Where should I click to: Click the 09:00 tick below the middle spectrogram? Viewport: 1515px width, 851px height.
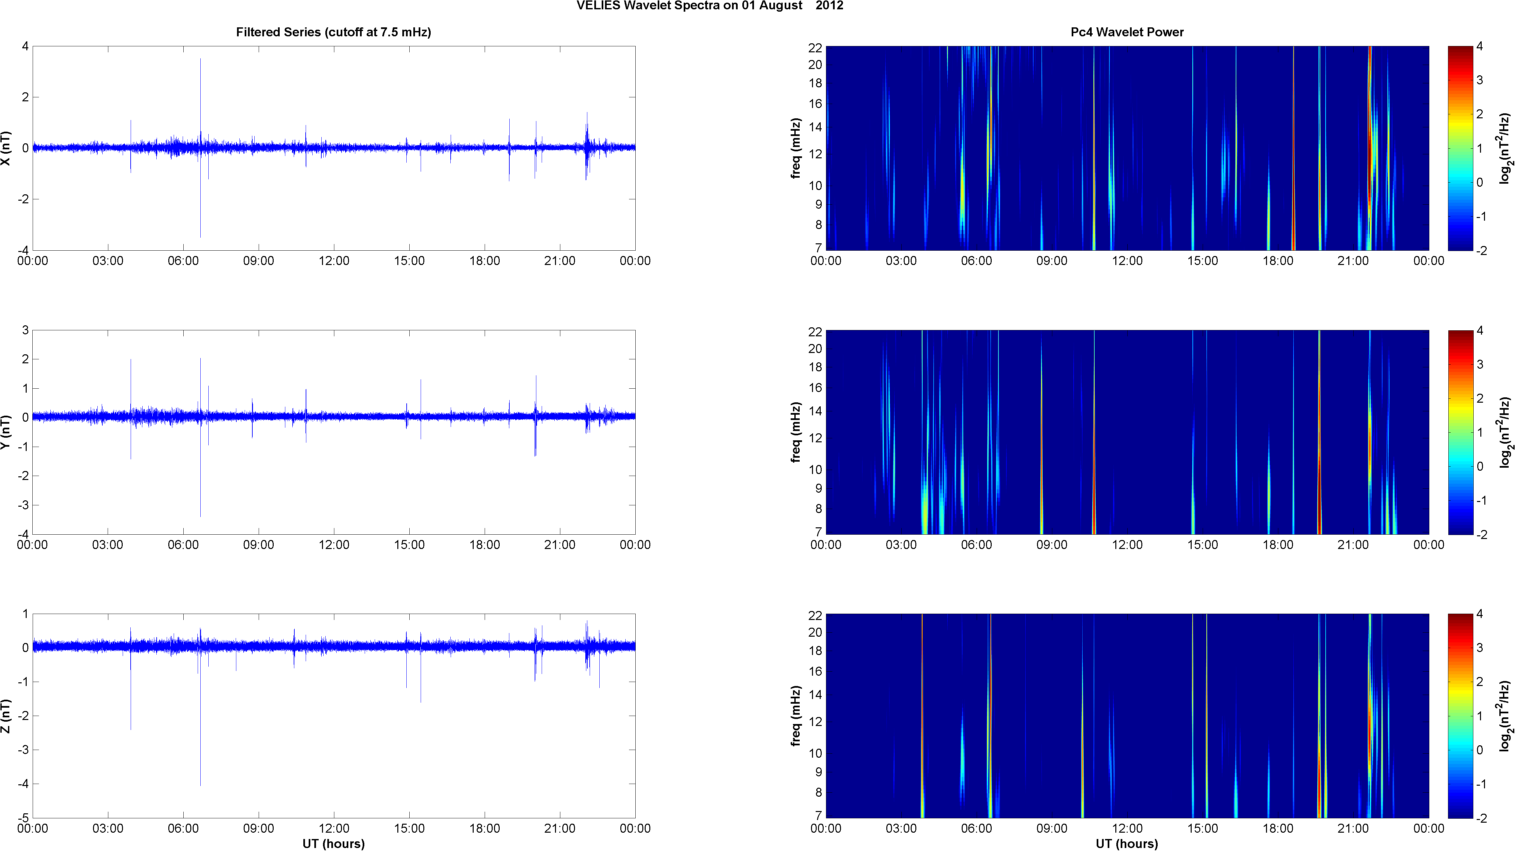tap(1052, 545)
